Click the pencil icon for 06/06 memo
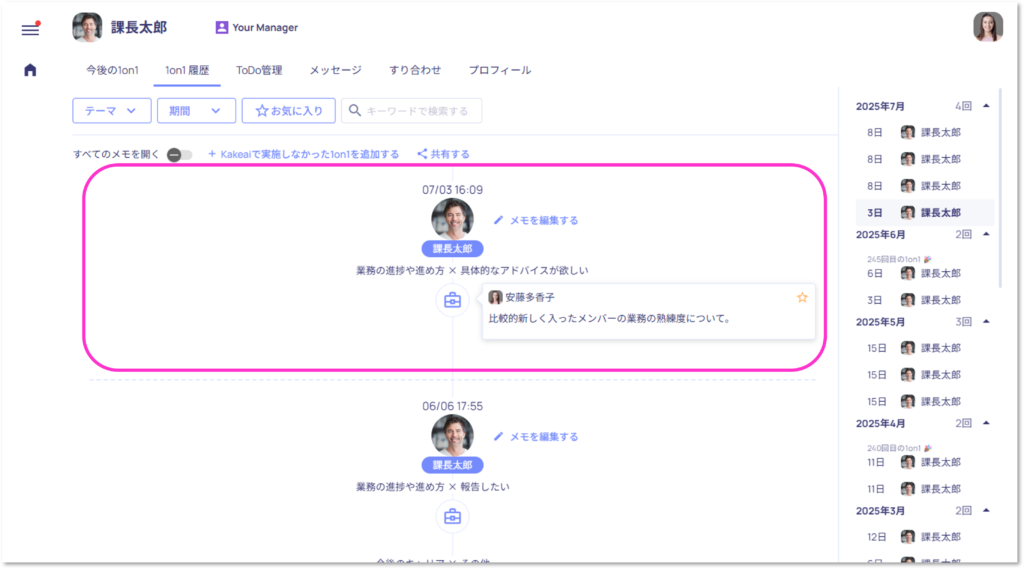 [498, 436]
